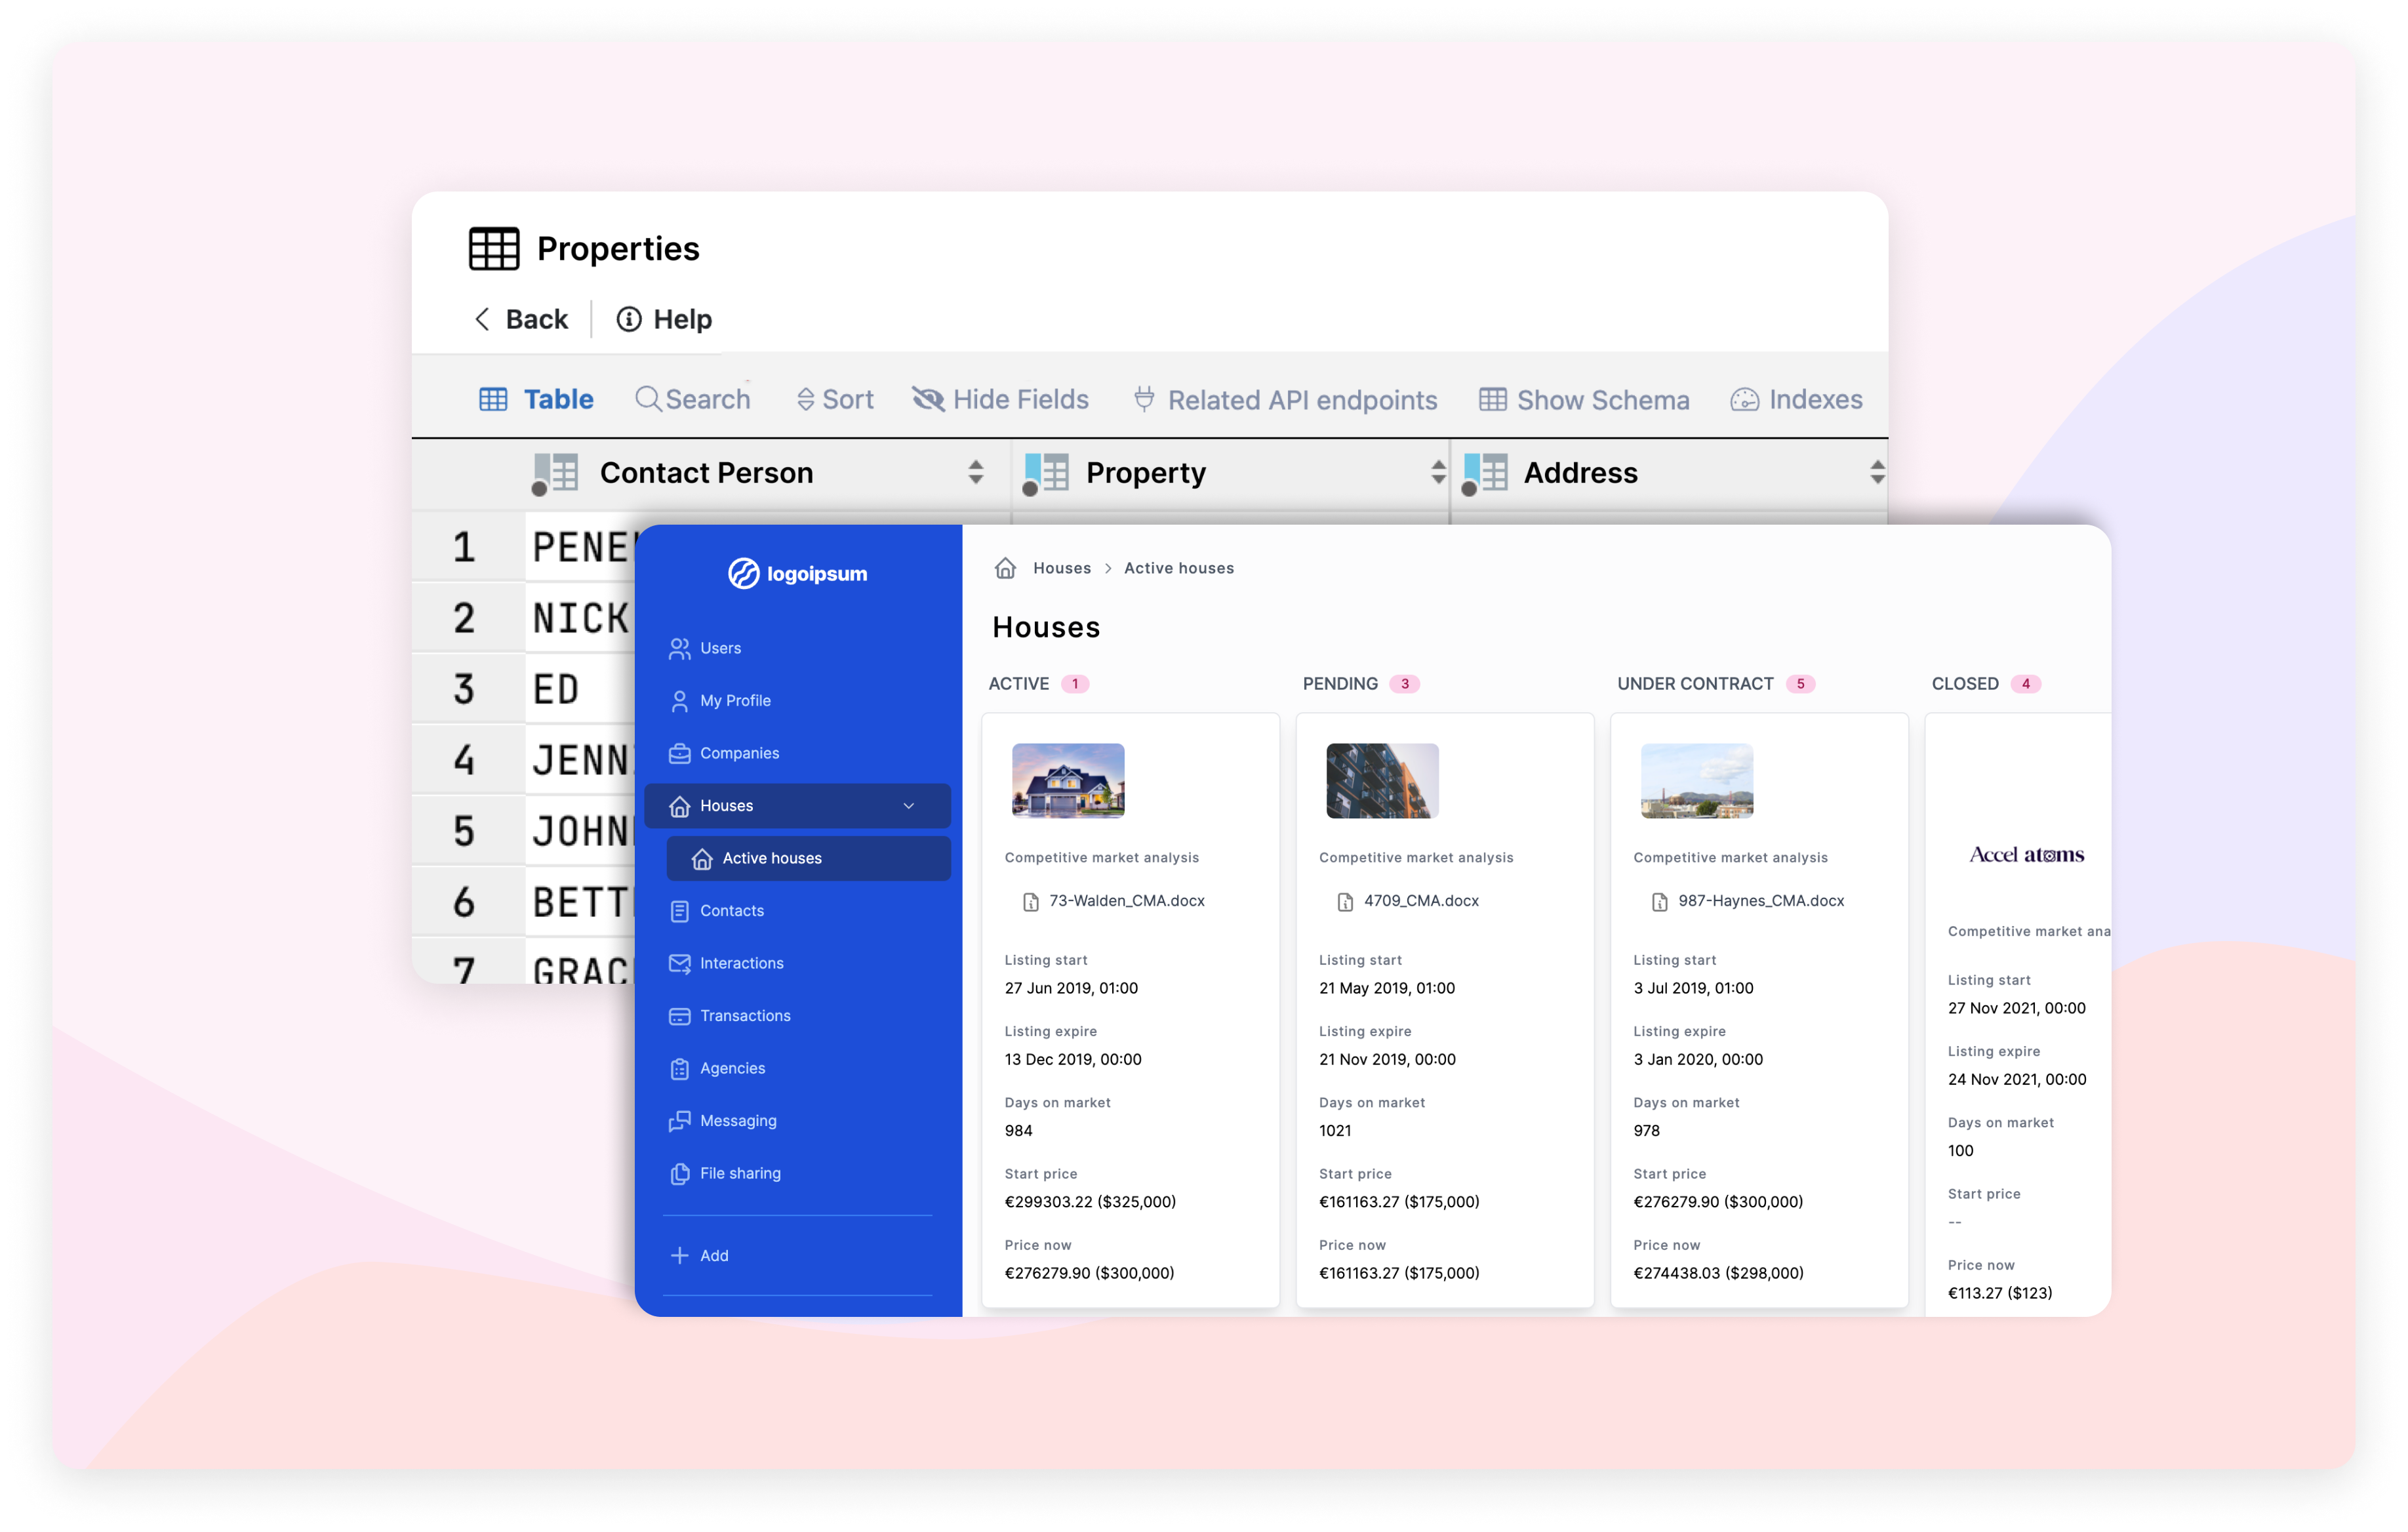The image size is (2408, 1532).
Task: Click the Agencies clipboard icon
Action: (680, 1068)
